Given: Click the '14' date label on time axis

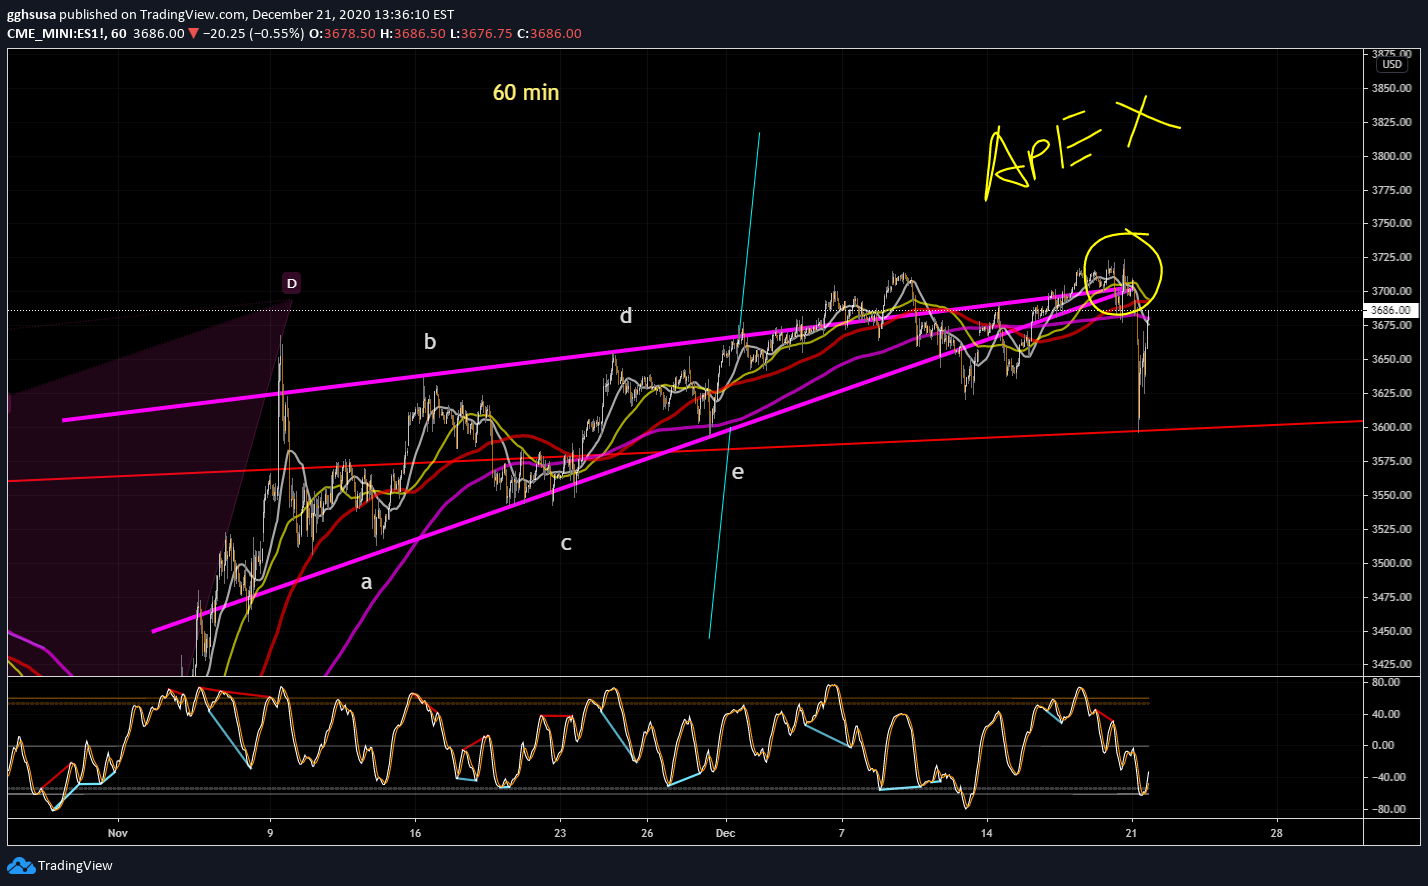Looking at the screenshot, I should [987, 833].
